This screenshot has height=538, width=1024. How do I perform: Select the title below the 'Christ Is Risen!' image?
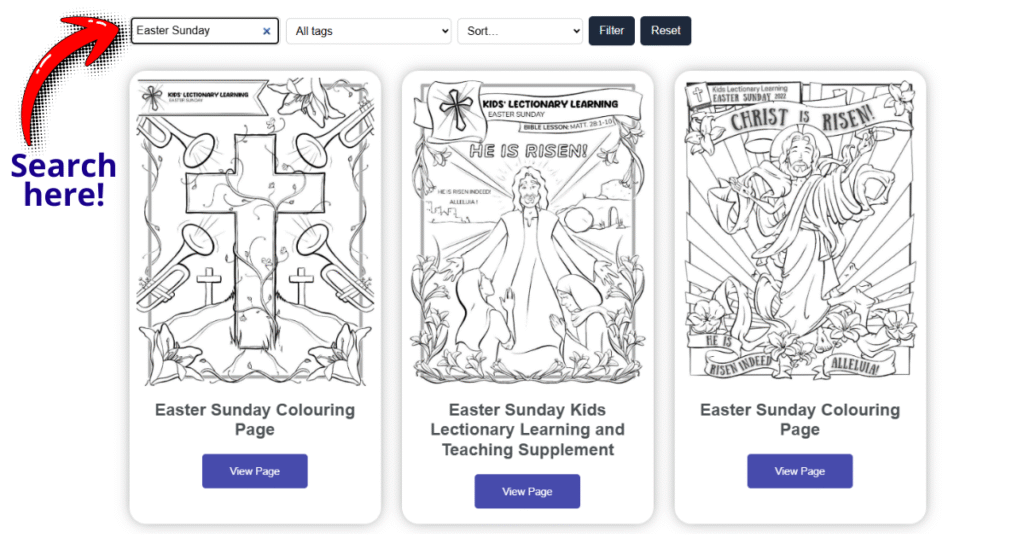799,420
